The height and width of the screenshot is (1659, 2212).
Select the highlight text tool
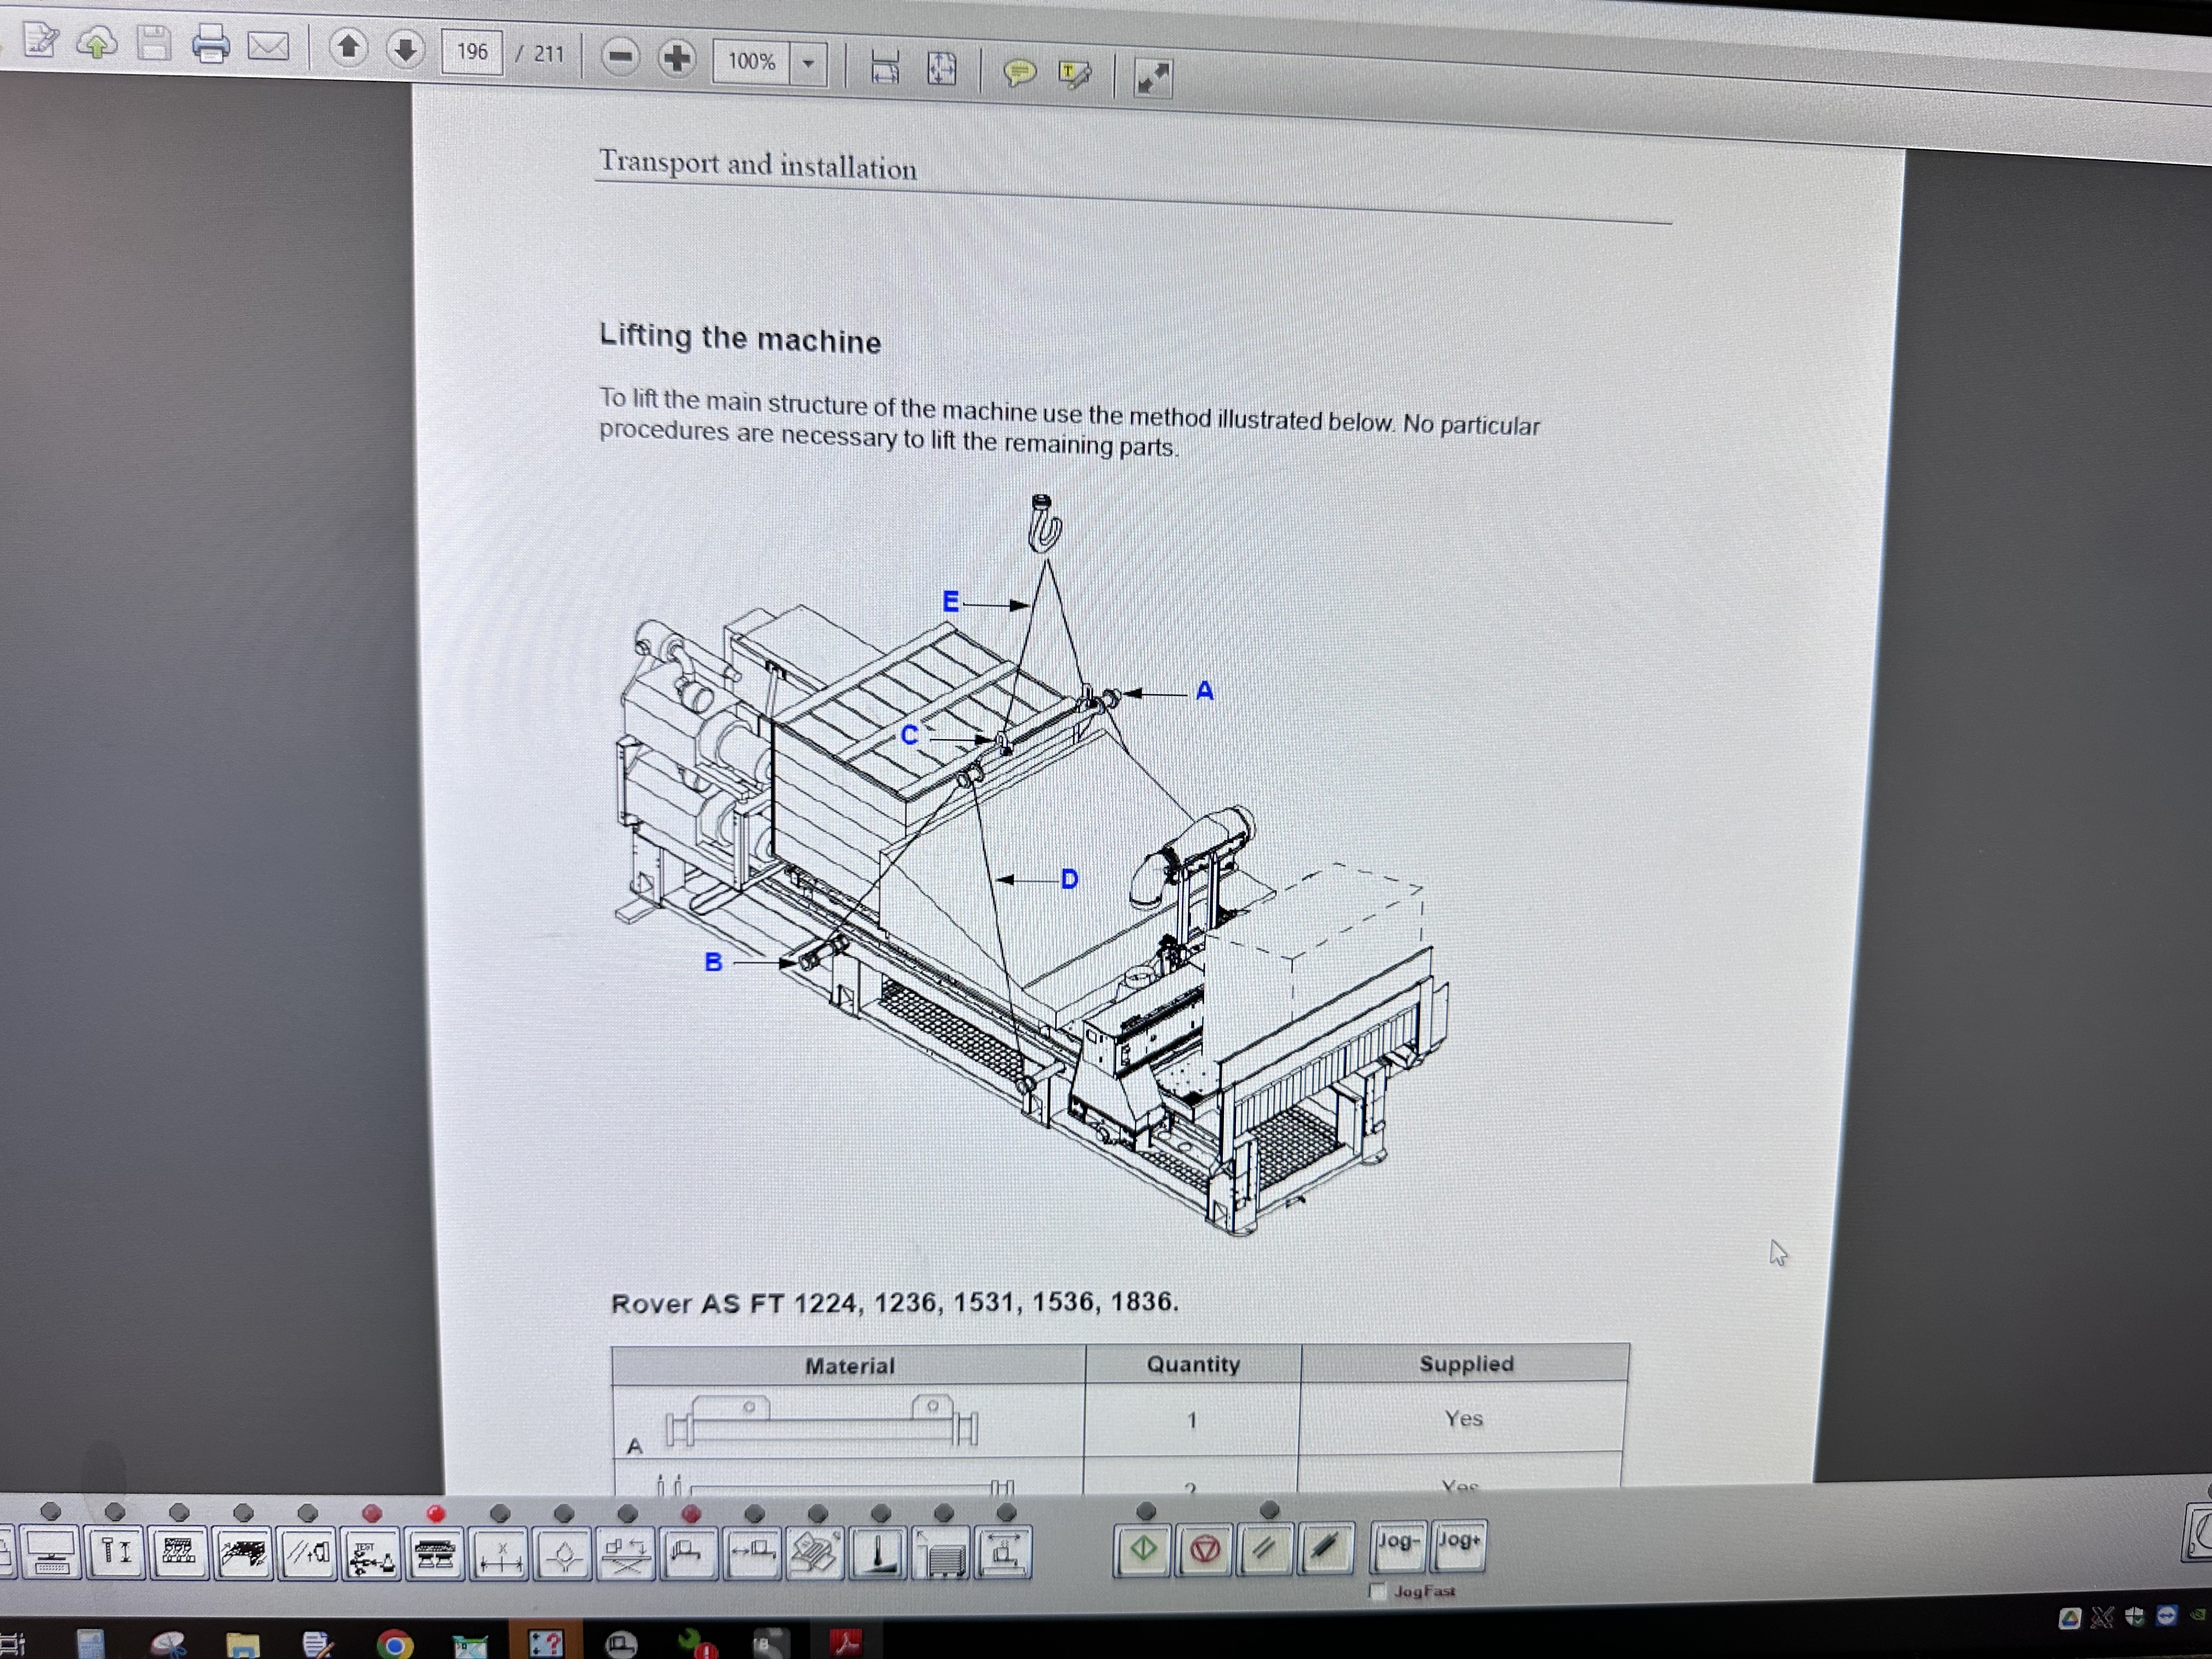(1075, 74)
